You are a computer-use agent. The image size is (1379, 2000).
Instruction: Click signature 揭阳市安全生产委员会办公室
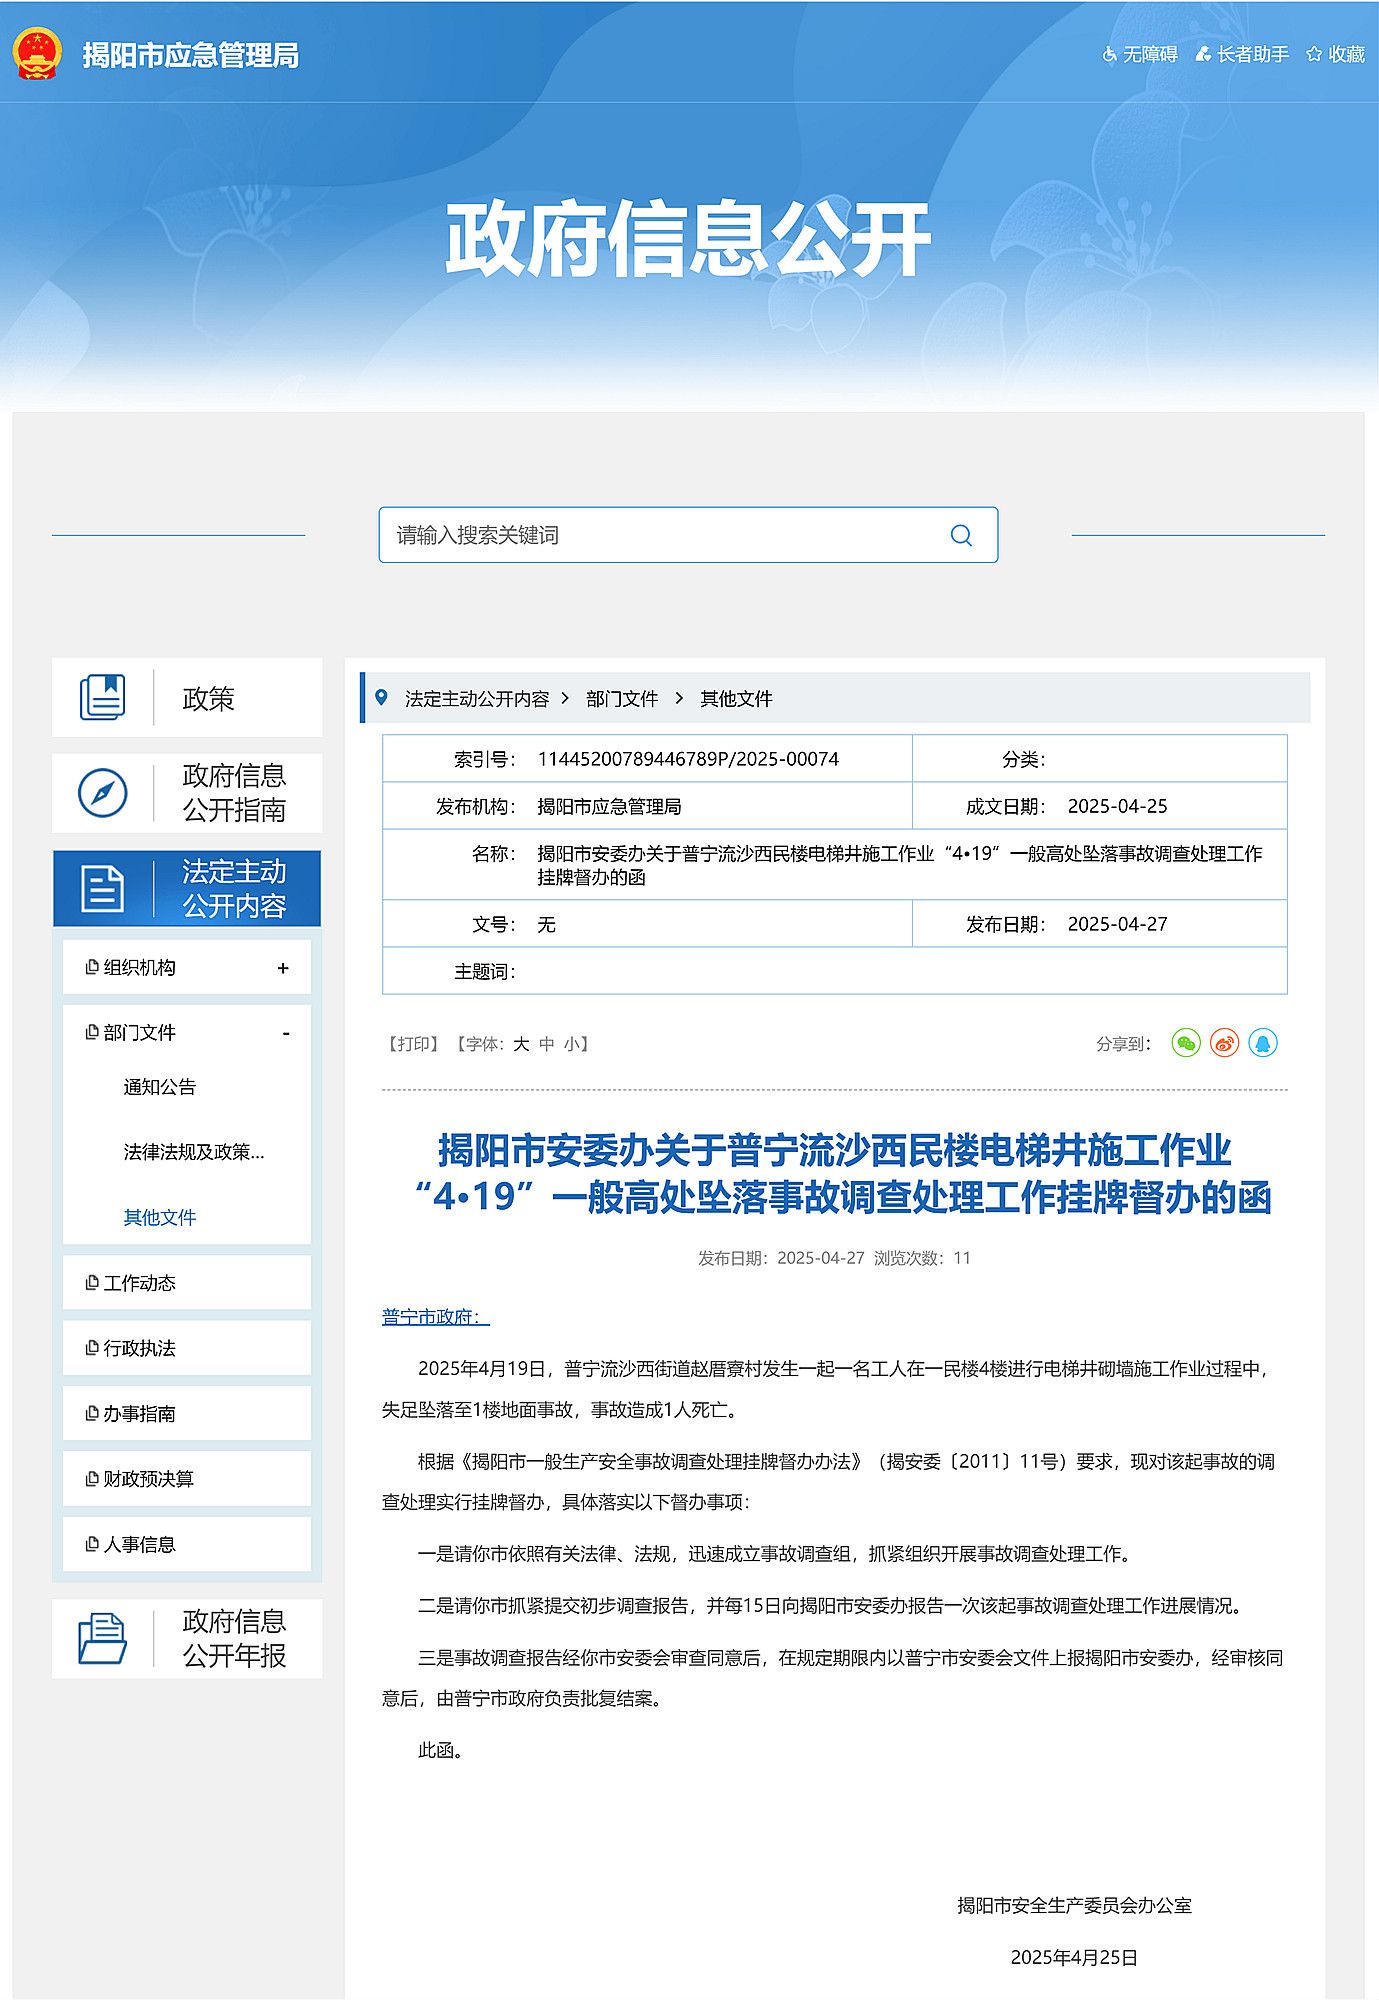point(1074,1905)
